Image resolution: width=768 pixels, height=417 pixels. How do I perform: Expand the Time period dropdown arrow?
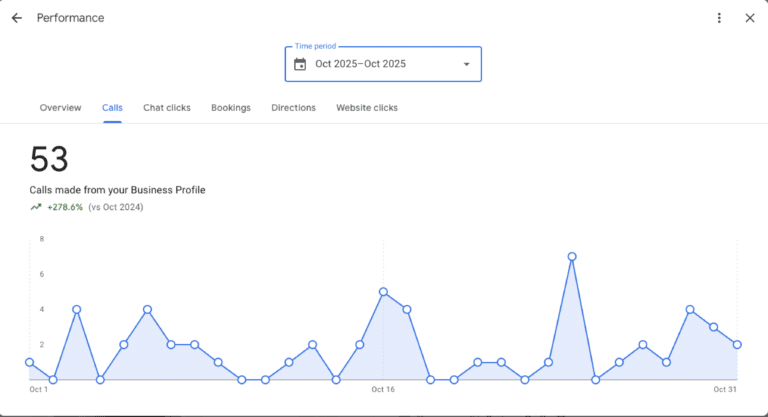(465, 65)
